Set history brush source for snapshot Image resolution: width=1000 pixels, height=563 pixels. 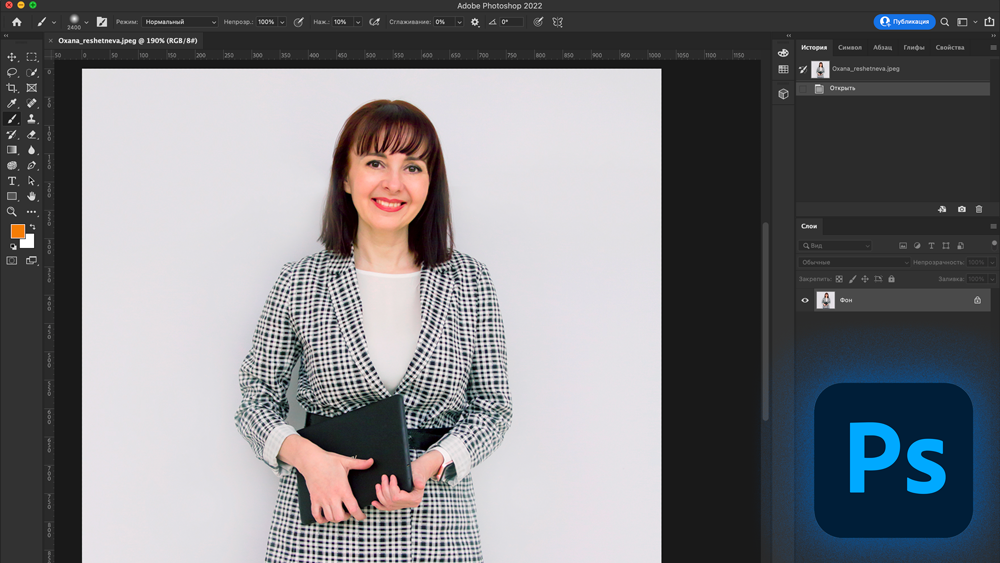(803, 69)
